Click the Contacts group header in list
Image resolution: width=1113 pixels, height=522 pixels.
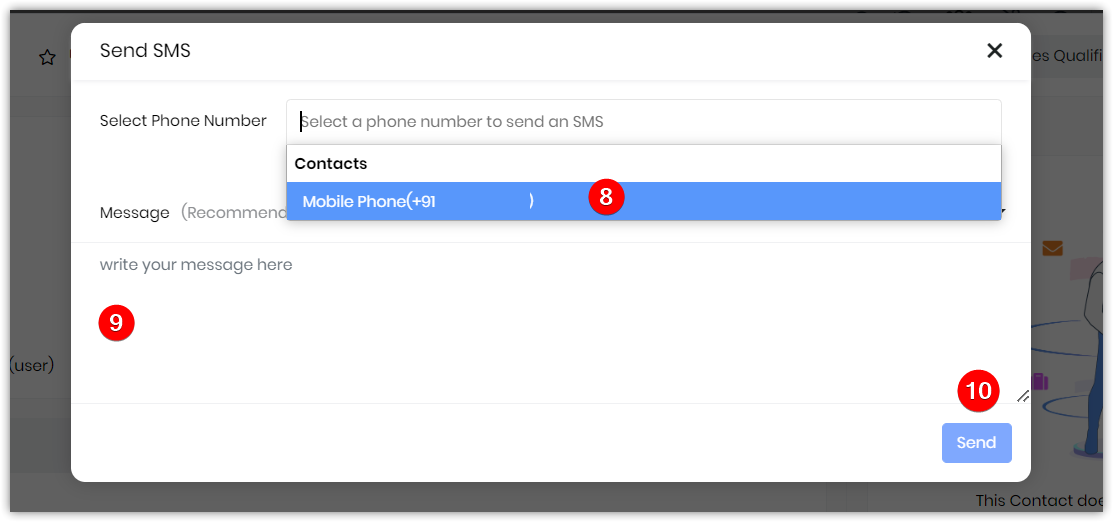[x=331, y=163]
